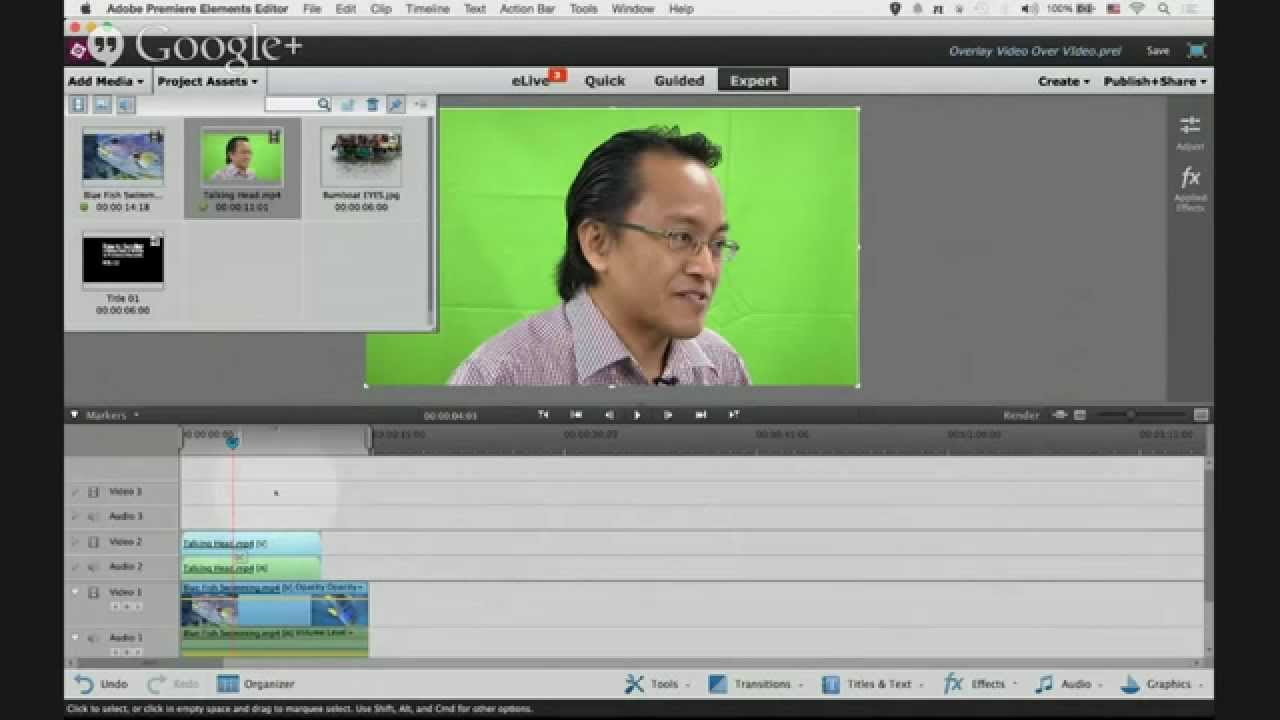The width and height of the screenshot is (1280, 720).
Task: Select the Title 01 thumbnail
Action: pos(123,259)
